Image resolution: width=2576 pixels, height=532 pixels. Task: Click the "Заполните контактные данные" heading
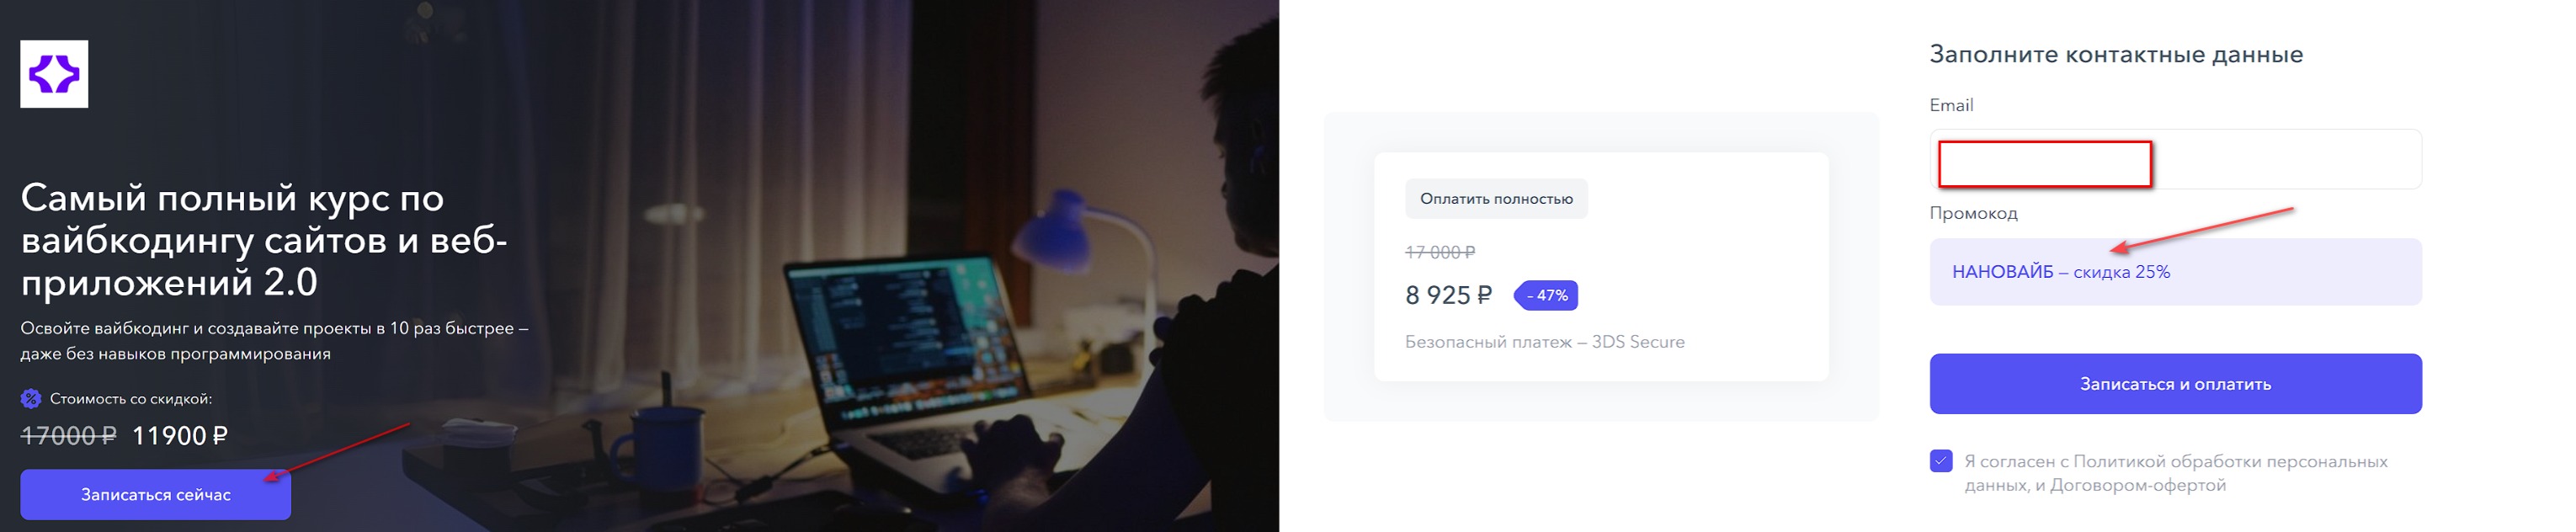click(2116, 54)
